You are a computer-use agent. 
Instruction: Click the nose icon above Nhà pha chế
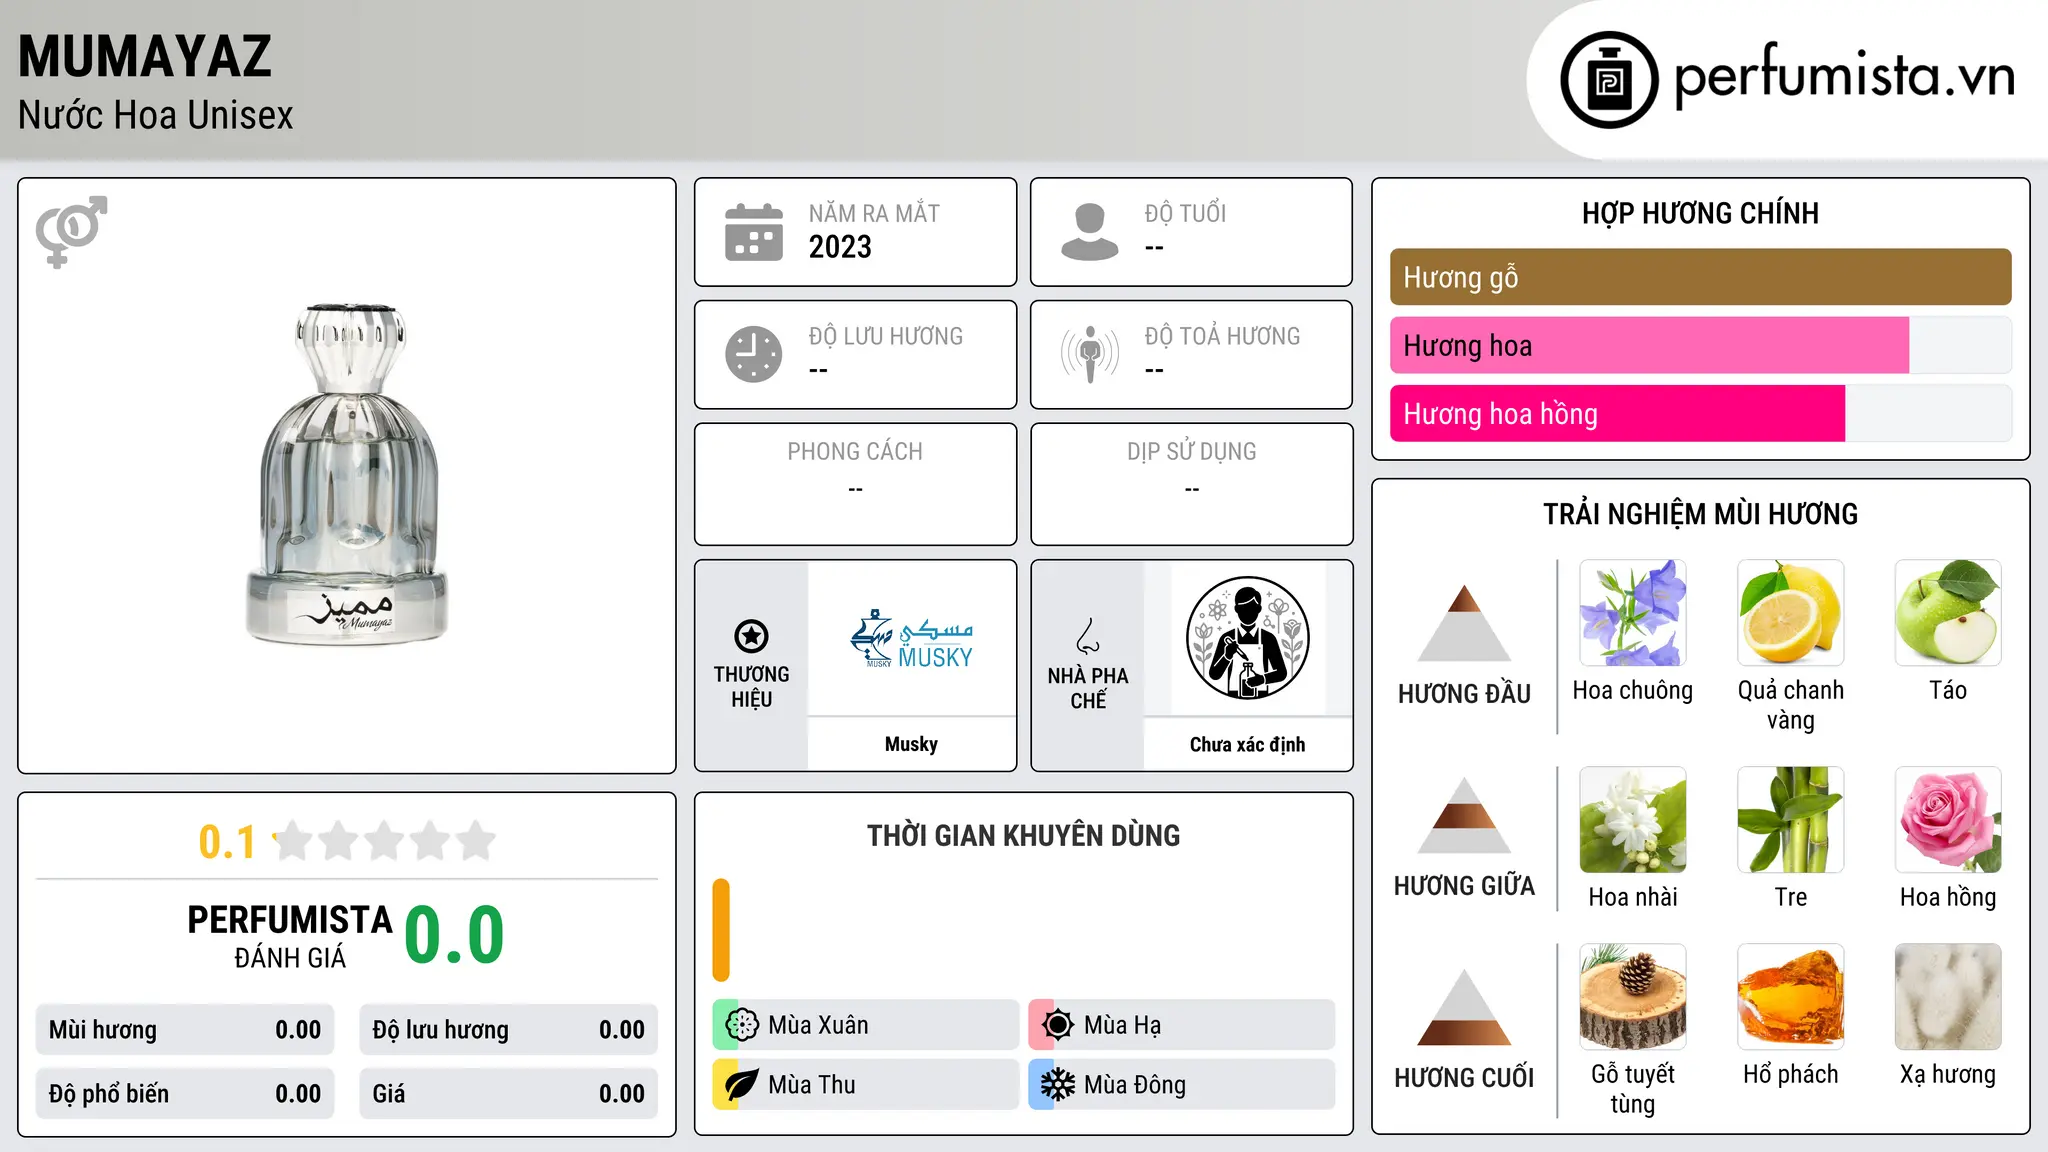(x=1088, y=636)
